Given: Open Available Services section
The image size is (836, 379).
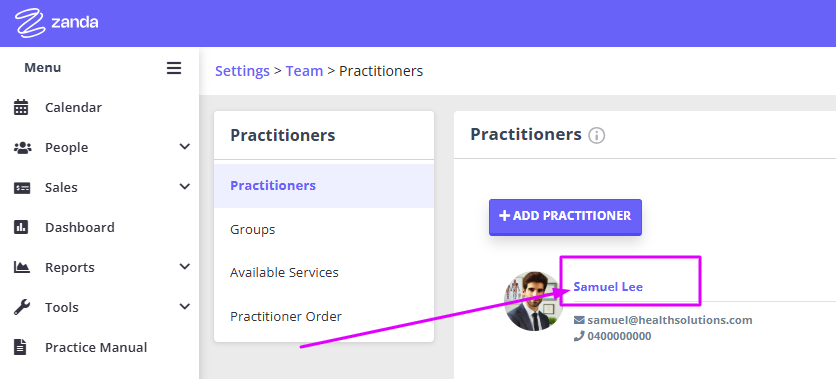Looking at the screenshot, I should tap(324, 272).
